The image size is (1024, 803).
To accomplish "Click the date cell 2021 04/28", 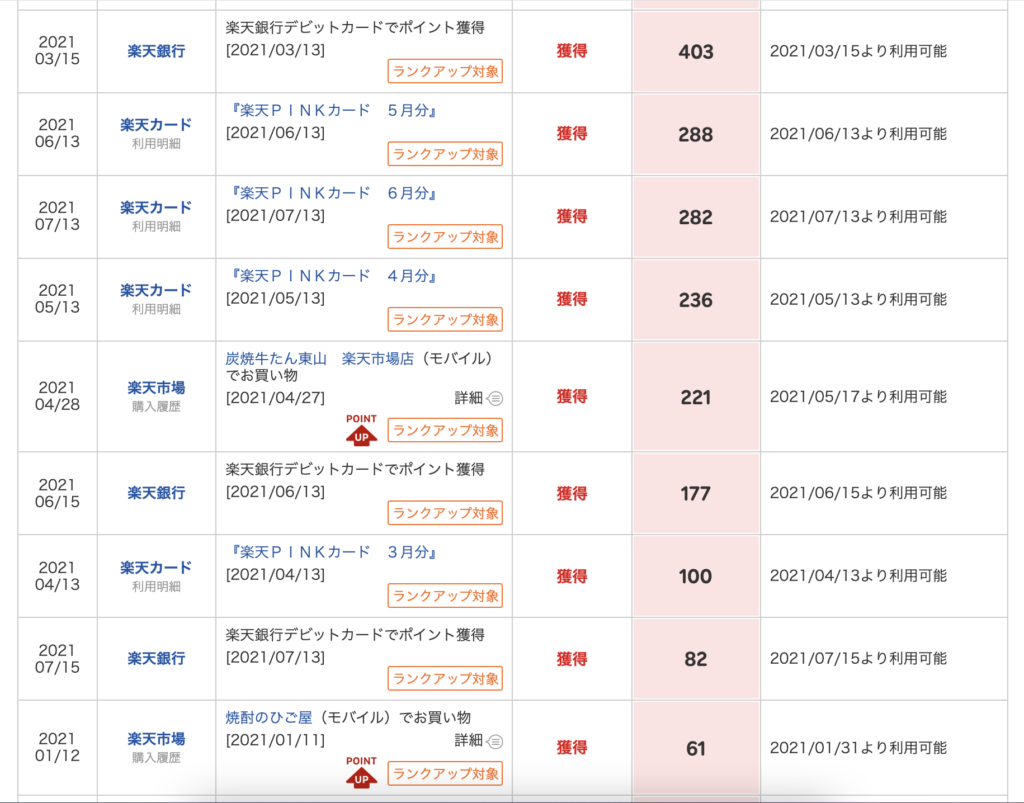I will point(57,396).
